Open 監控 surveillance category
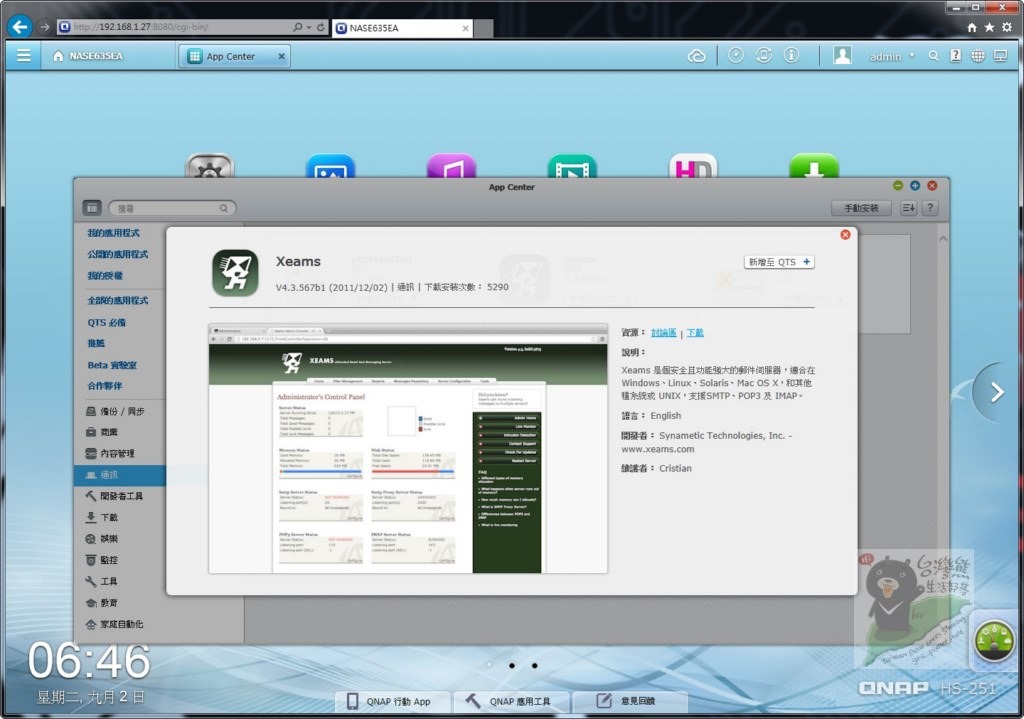The width and height of the screenshot is (1024, 719). pos(102,560)
